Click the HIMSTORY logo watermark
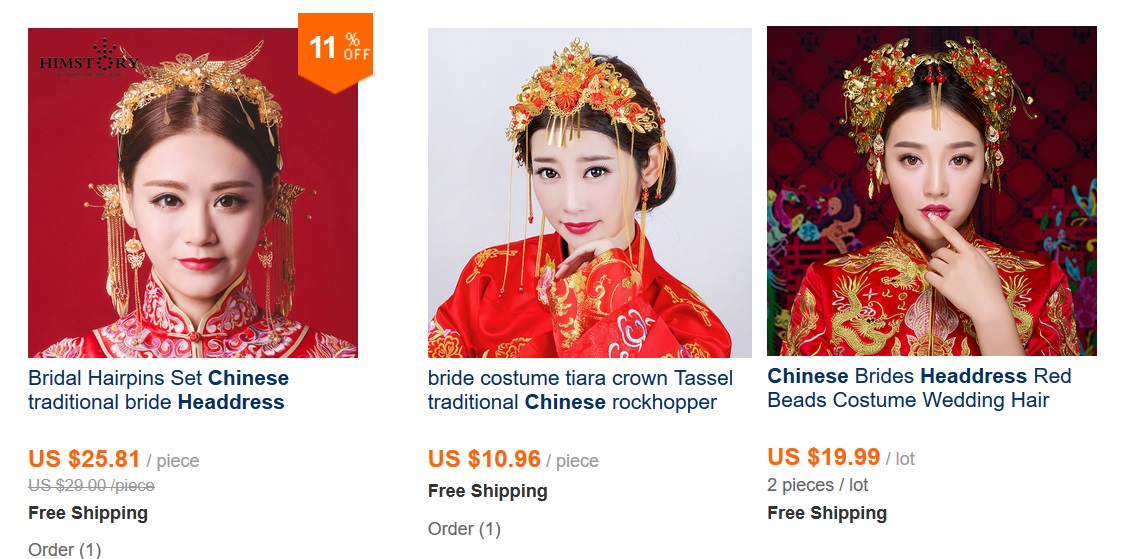This screenshot has width=1123, height=559. coord(89,59)
